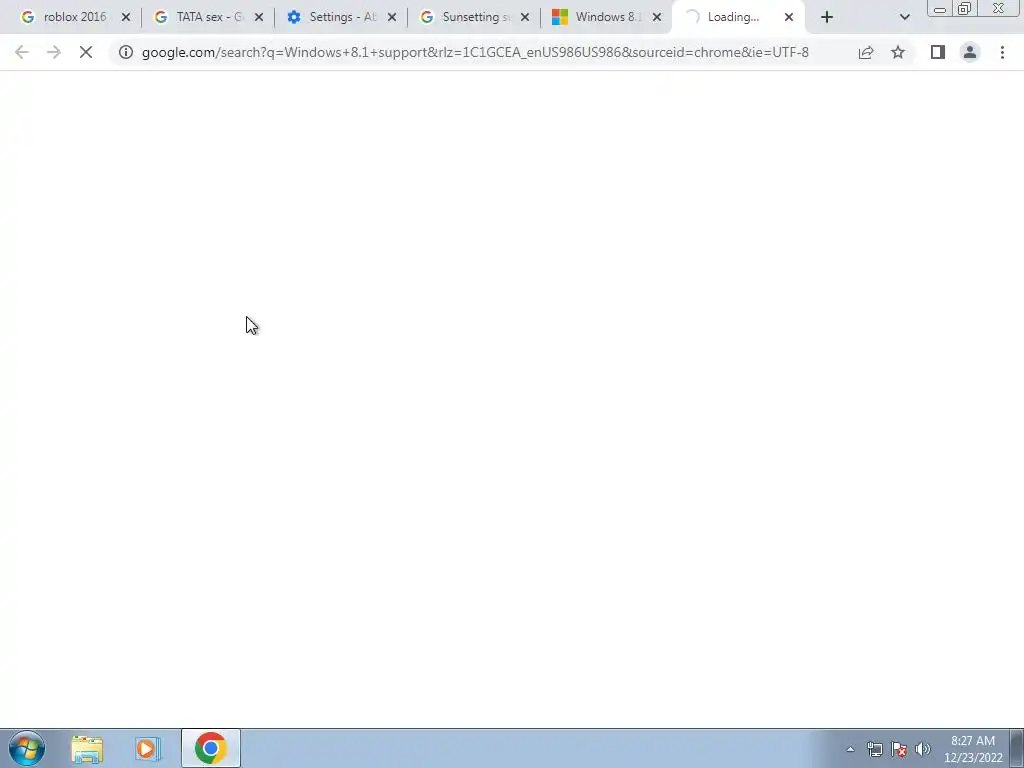The width and height of the screenshot is (1024, 768).
Task: Close the Chrome window
Action: tap(999, 9)
